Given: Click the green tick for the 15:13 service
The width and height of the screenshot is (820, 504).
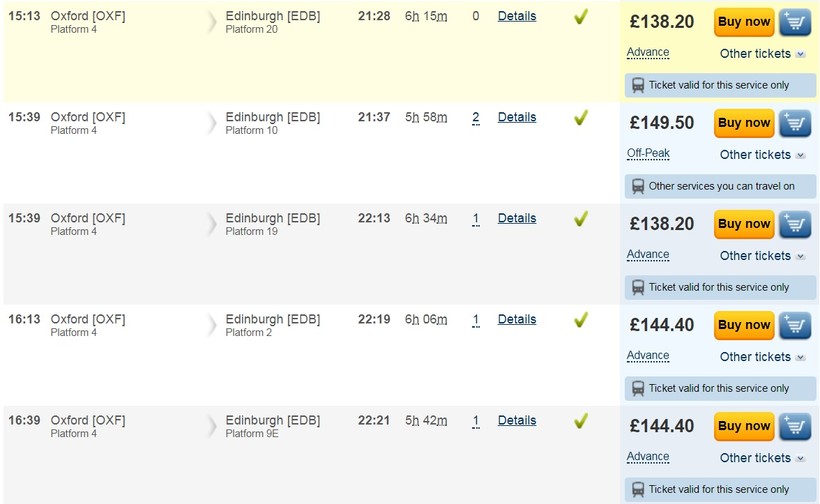Looking at the screenshot, I should [x=580, y=17].
